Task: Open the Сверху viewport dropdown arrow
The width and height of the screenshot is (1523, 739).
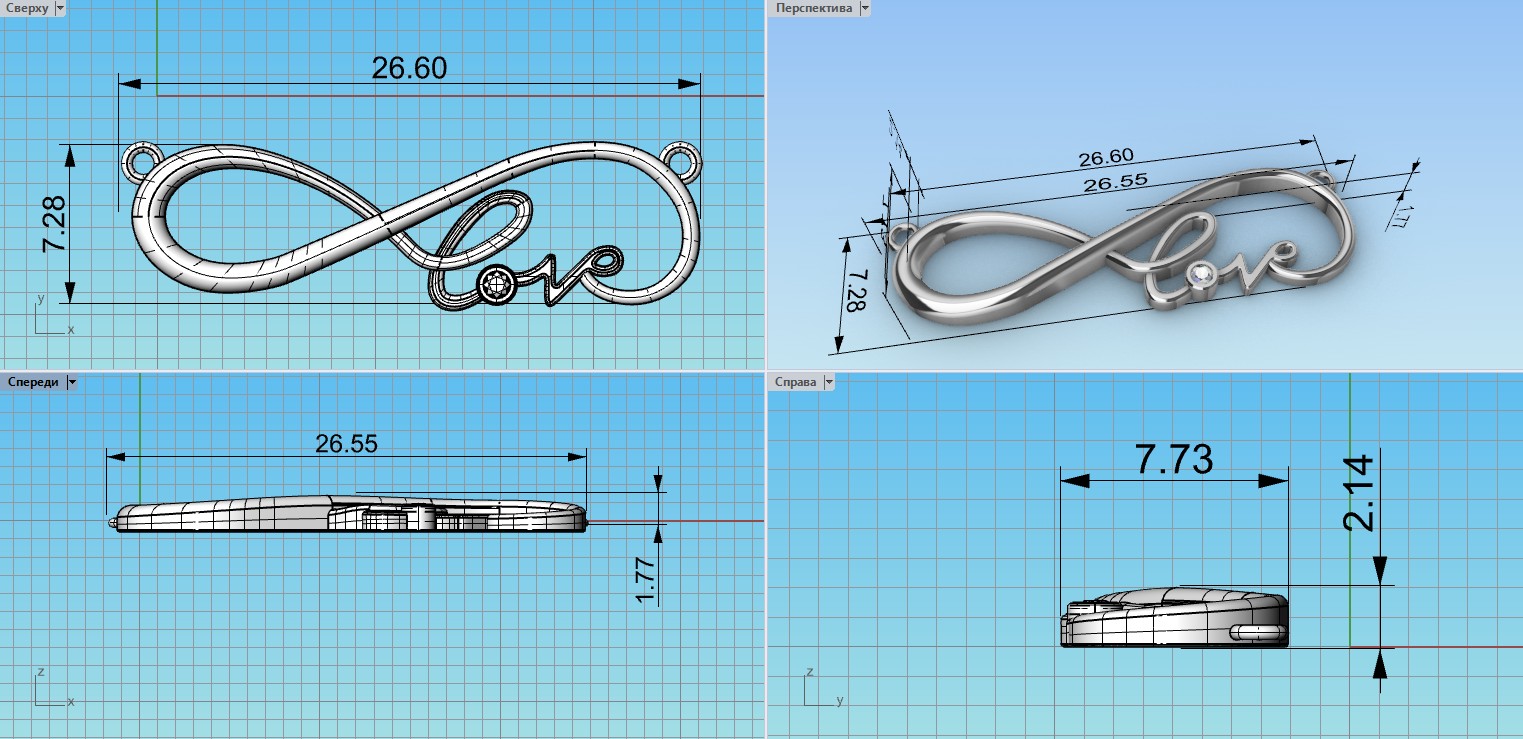Action: pyautogui.click(x=60, y=8)
